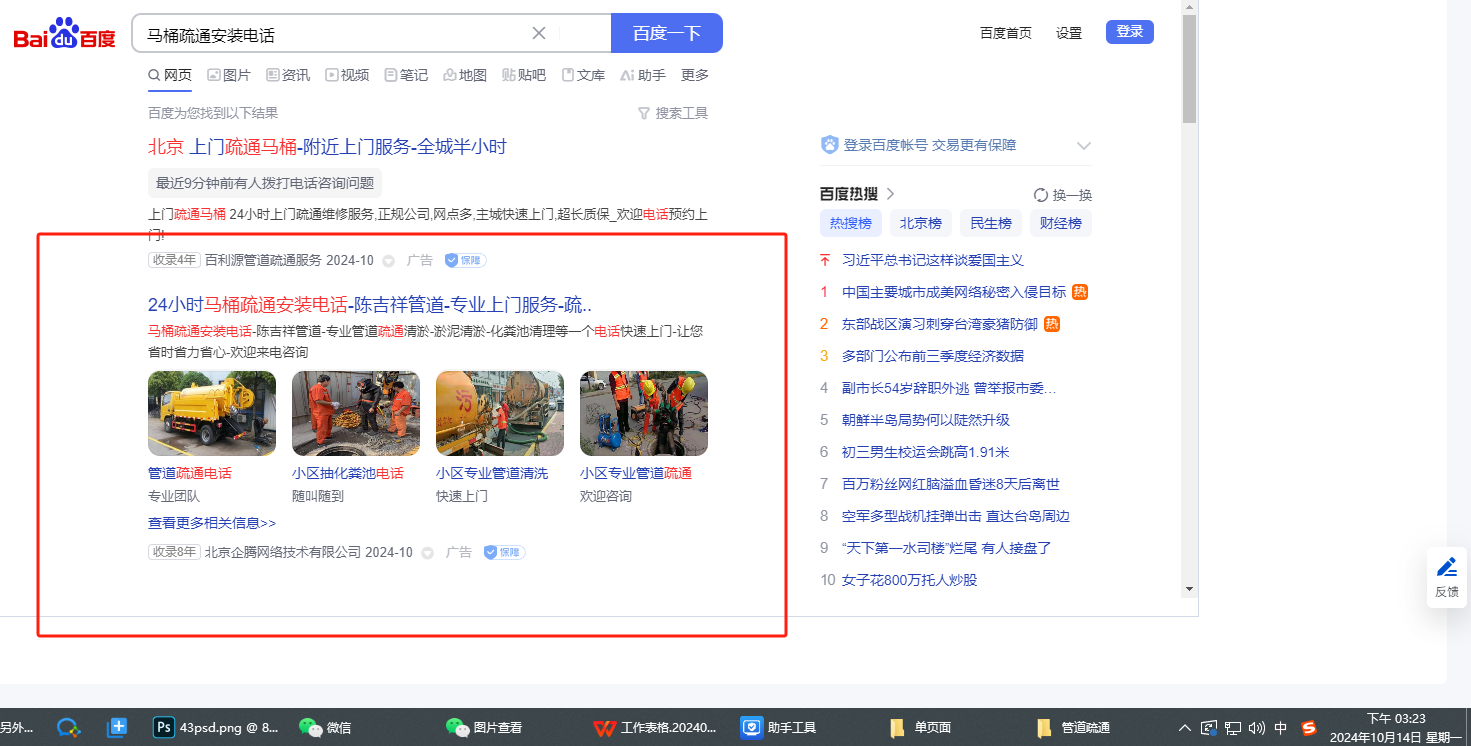Expand dropdown arrow beside 北京企腾网络技术有限公司 2024-10
Screen dimensions: 1471x746
[x=428, y=553]
